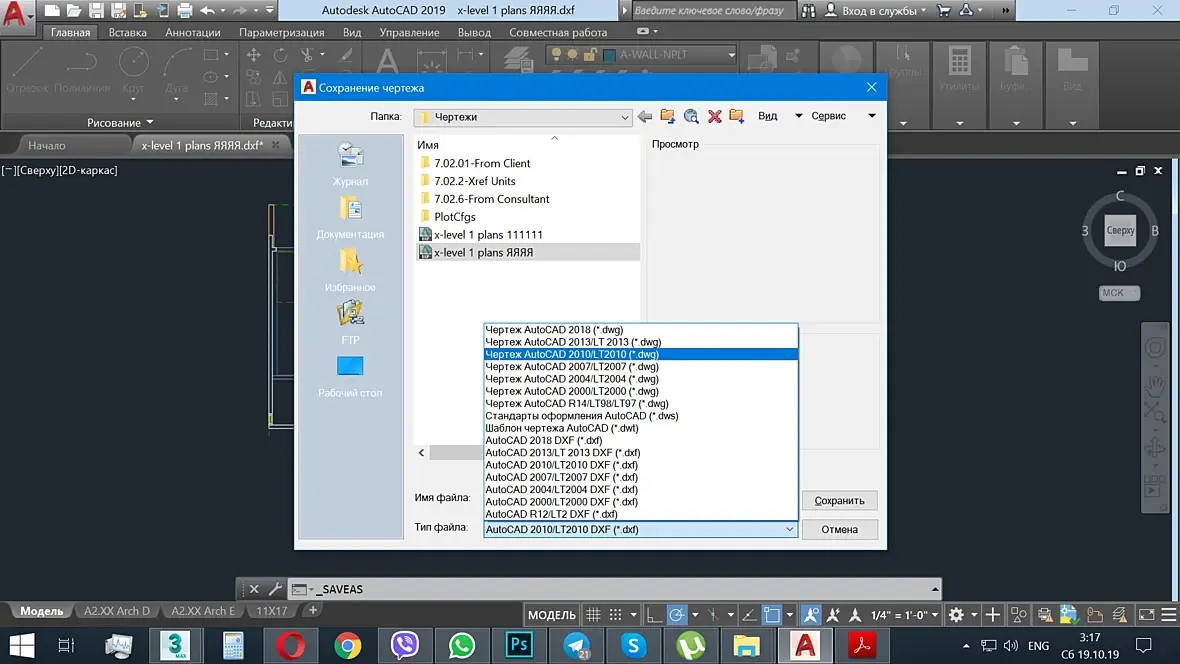Image resolution: width=1180 pixels, height=664 pixels.
Task: Open the Избранное favorites shortcut
Action: coord(350,270)
